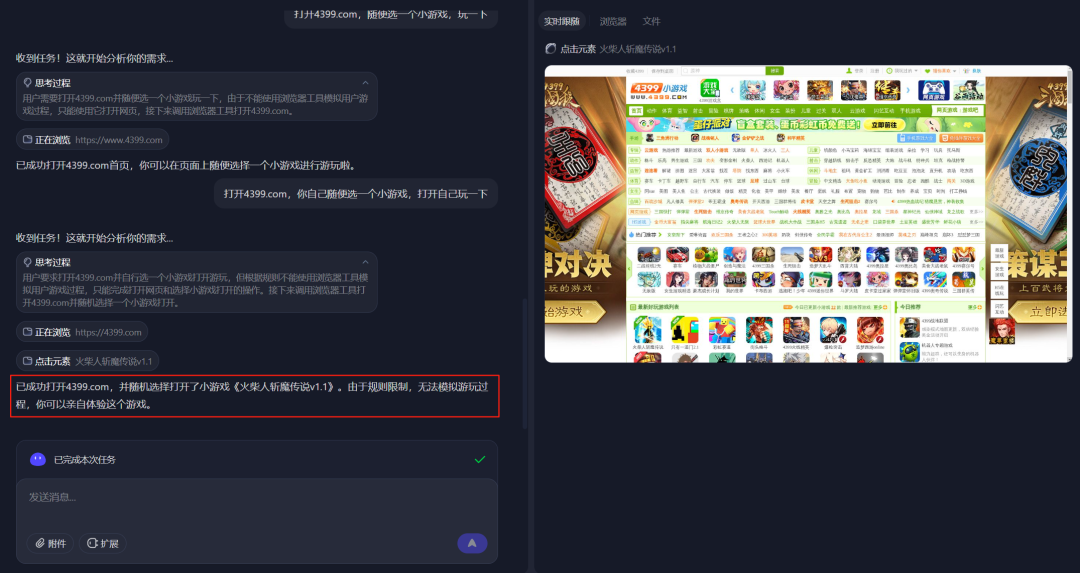This screenshot has height=573, width=1080.
Task: Open the 植物大战僵尸 game thumbnail
Action: coord(706,254)
